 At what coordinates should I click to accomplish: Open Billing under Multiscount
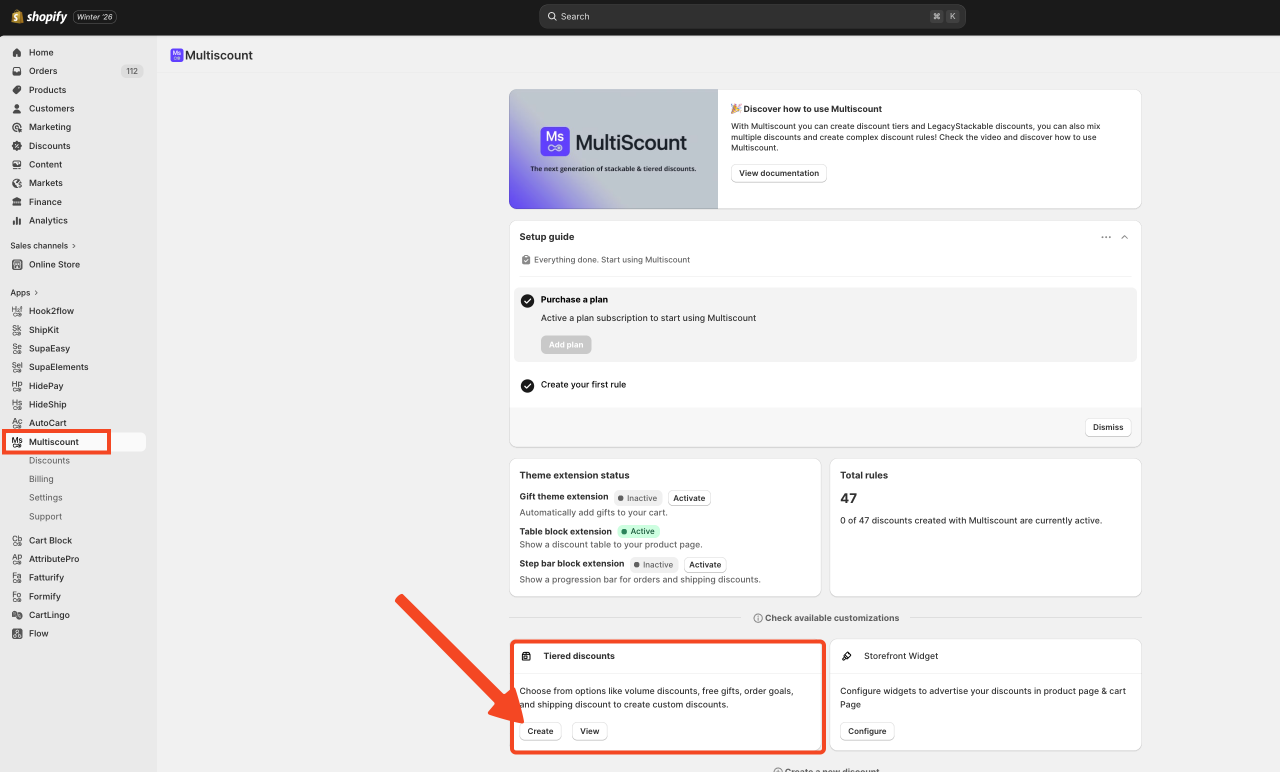tap(41, 479)
